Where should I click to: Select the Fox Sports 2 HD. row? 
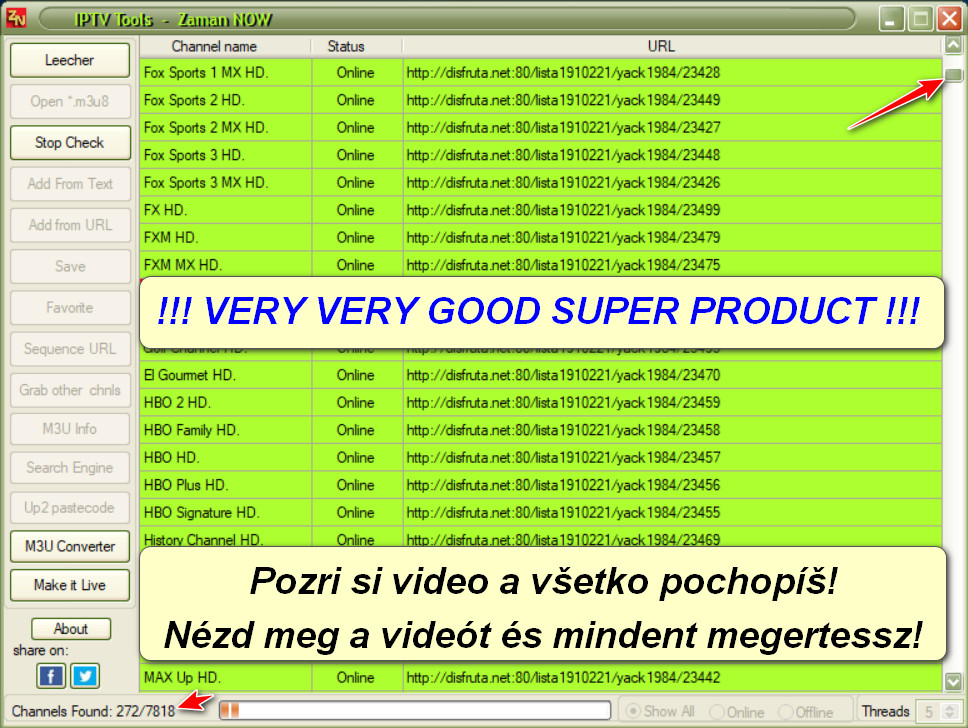point(540,100)
